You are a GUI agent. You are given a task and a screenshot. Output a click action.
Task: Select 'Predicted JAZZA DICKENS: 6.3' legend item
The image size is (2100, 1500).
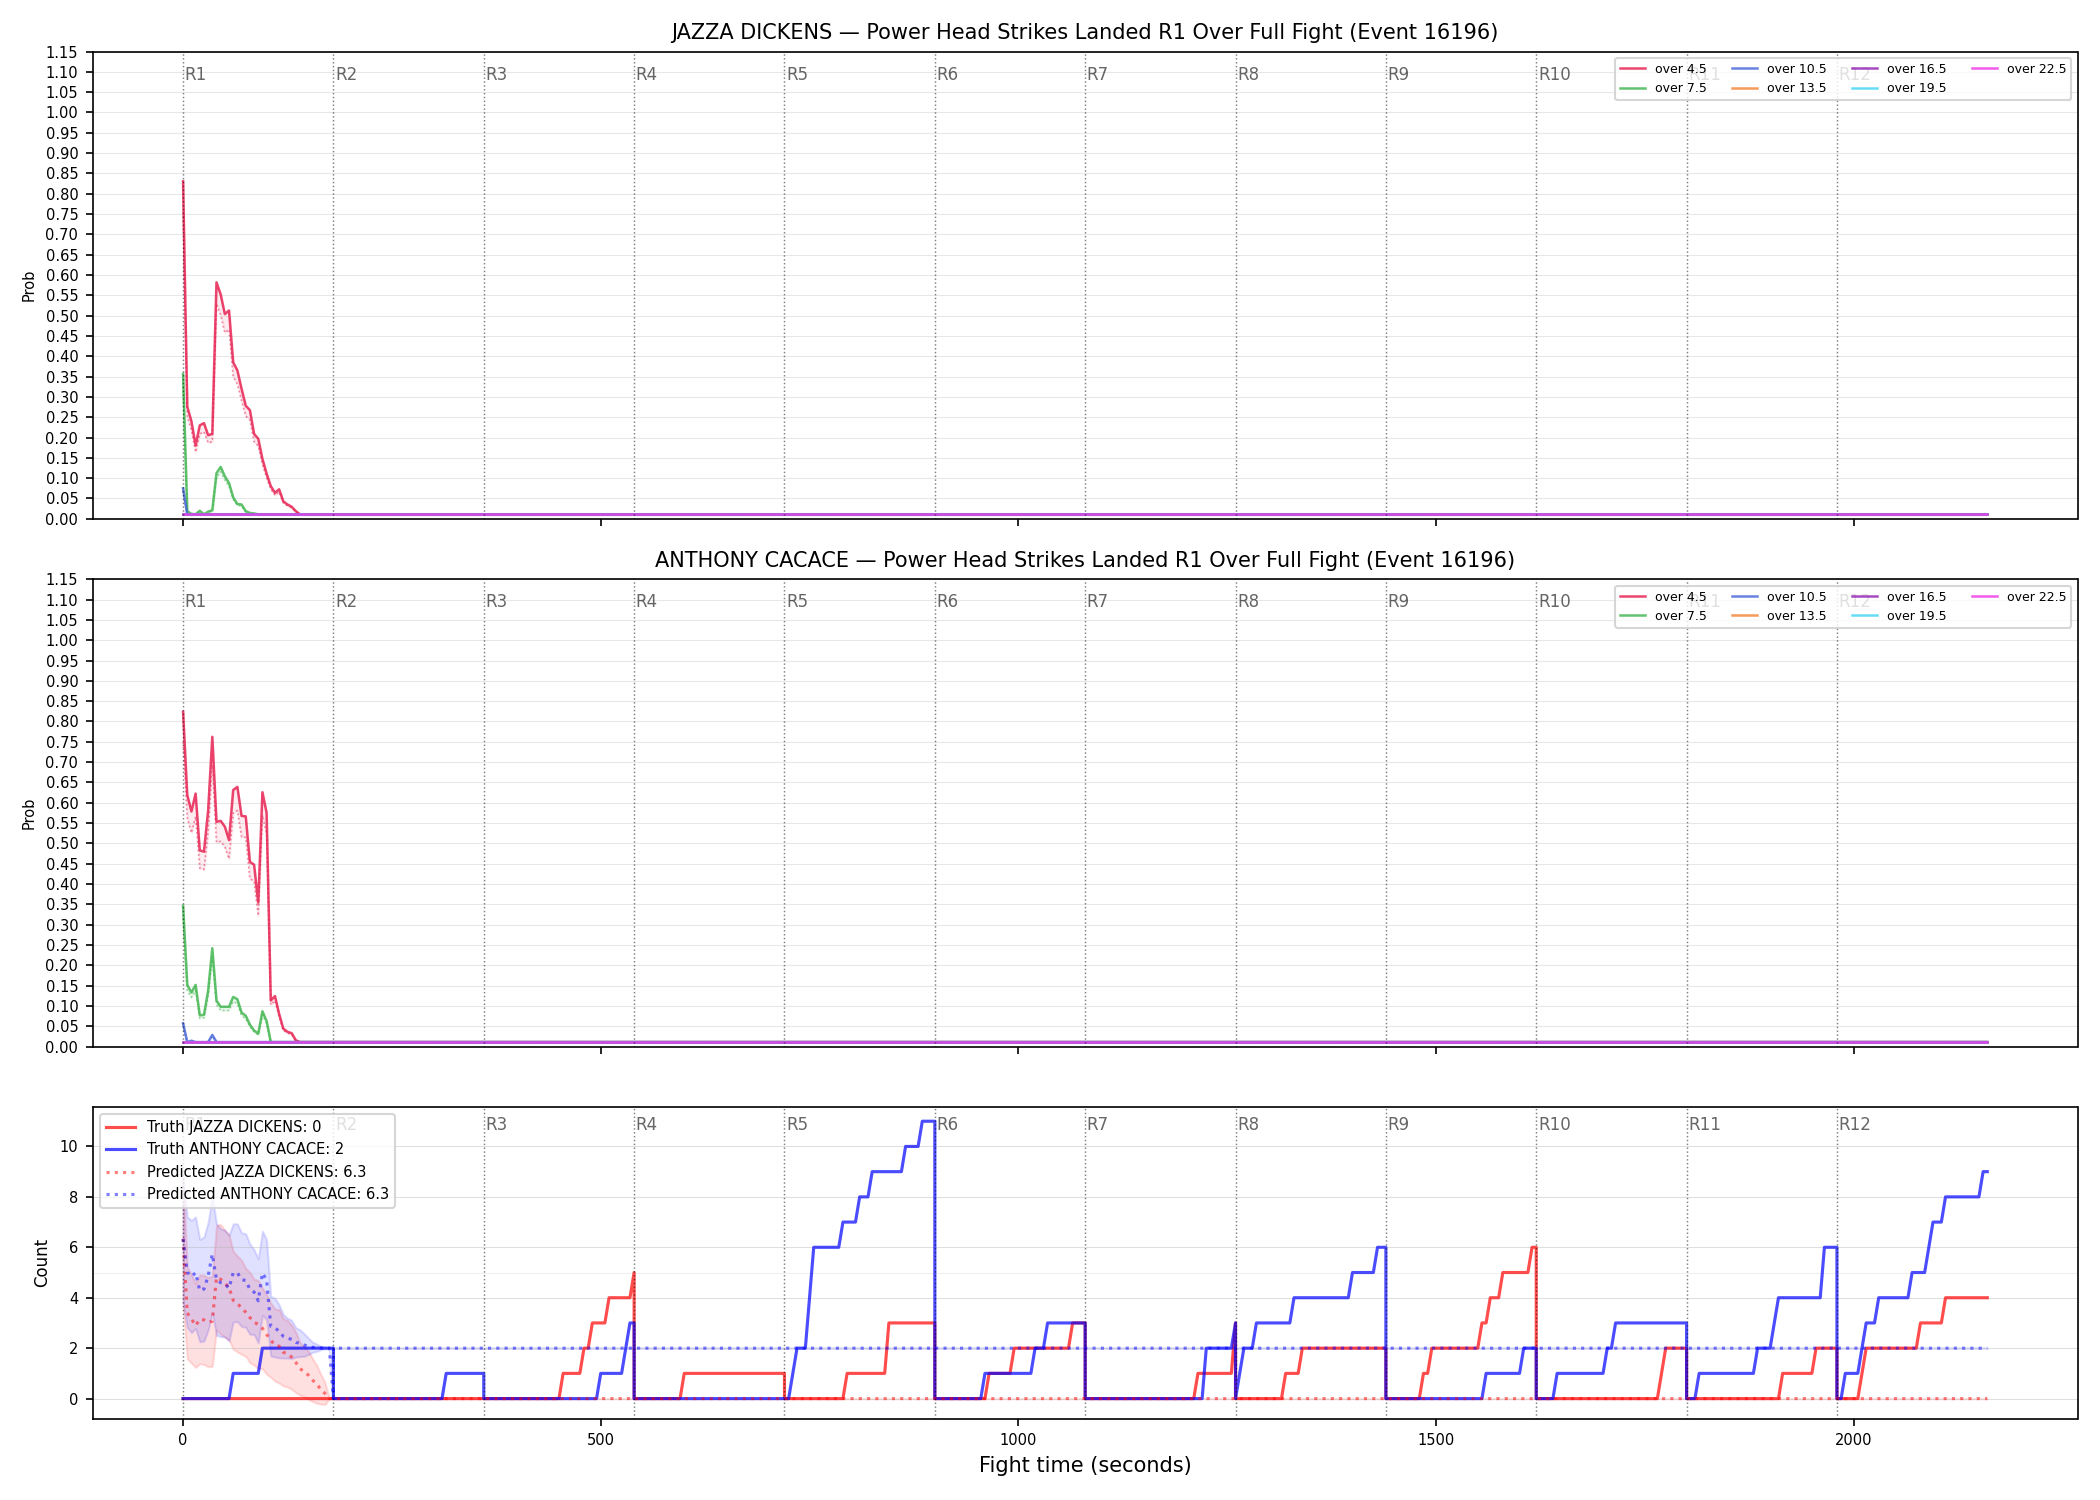(x=235, y=1172)
